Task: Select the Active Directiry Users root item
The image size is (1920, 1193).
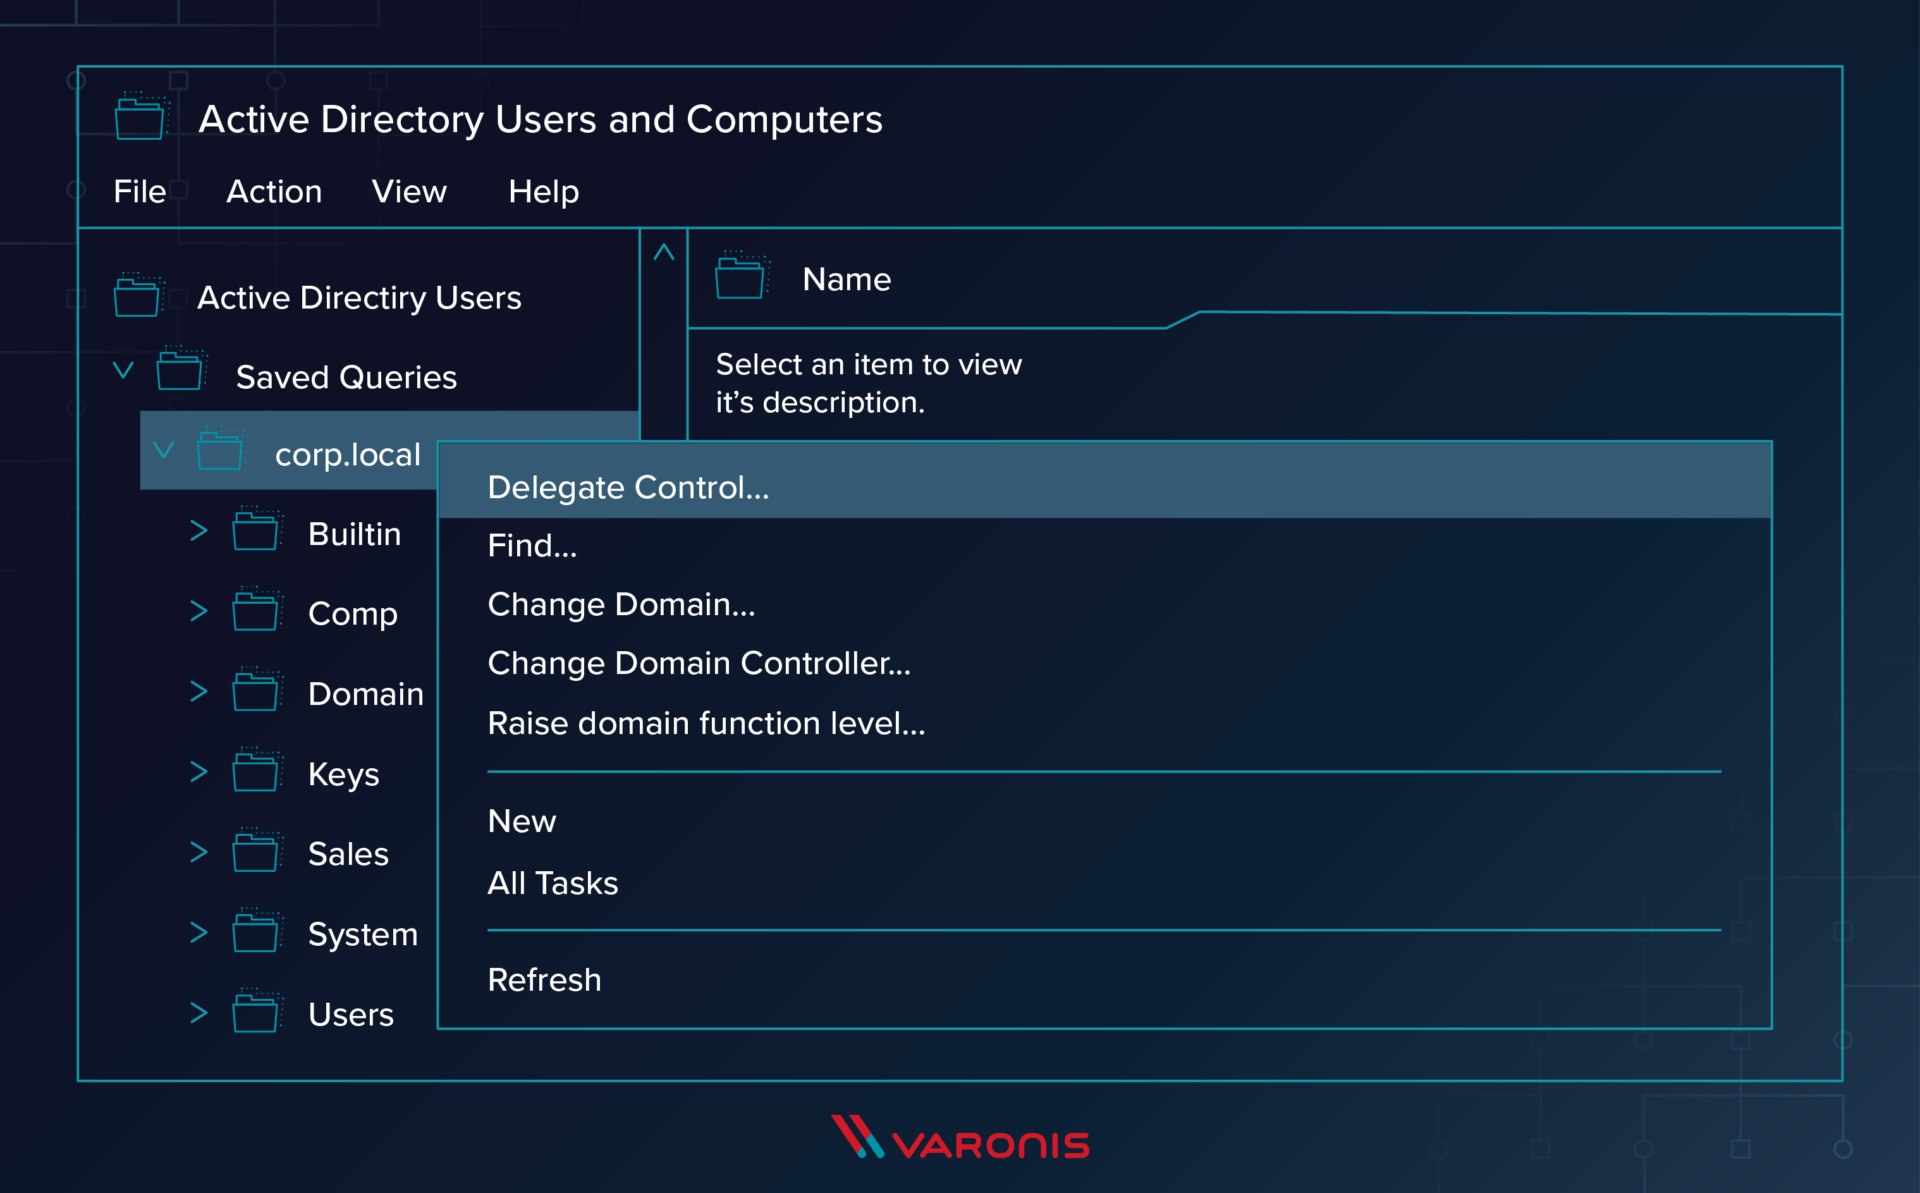Action: click(359, 297)
